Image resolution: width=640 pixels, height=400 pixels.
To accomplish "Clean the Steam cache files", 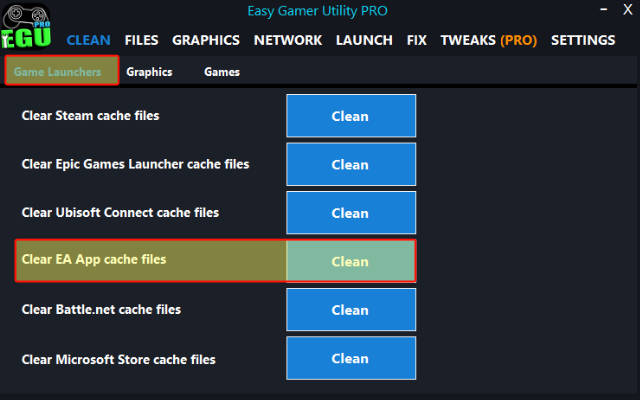I will click(x=351, y=116).
